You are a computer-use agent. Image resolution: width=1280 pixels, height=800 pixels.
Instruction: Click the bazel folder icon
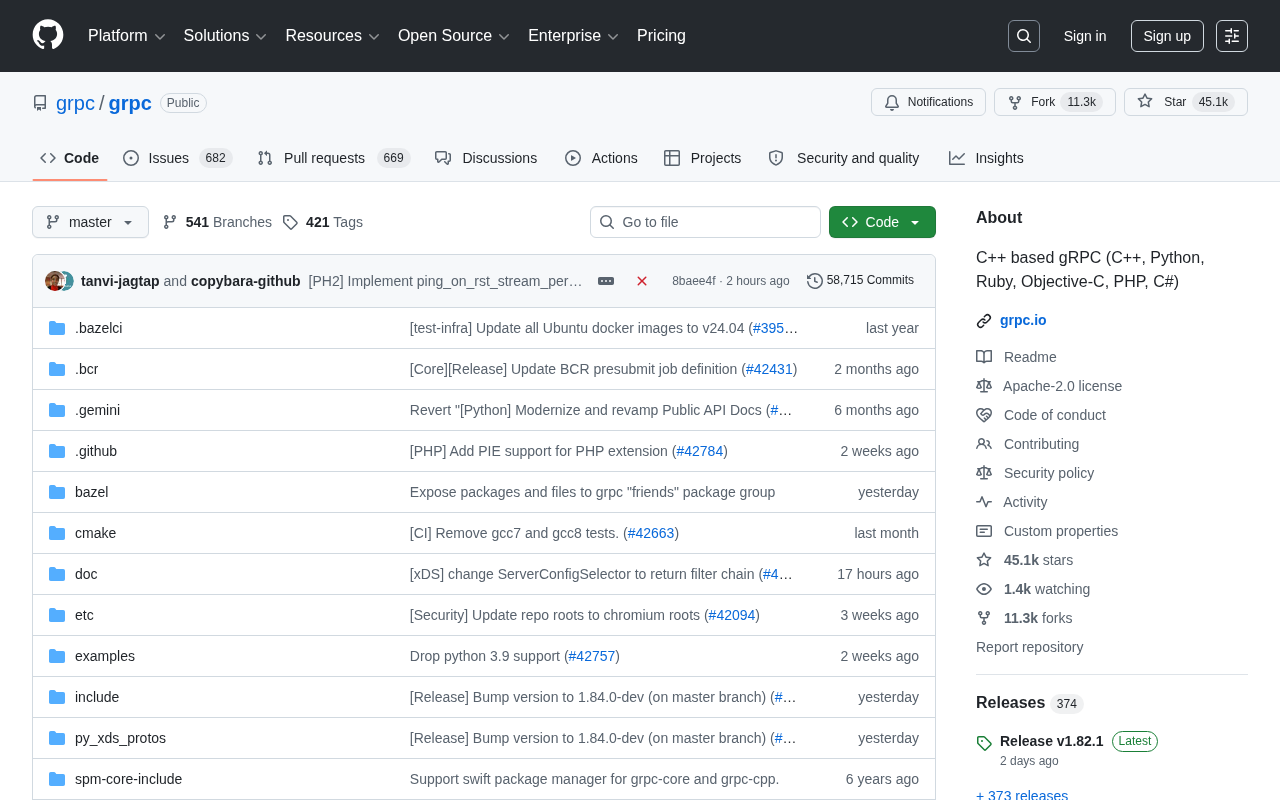pyautogui.click(x=57, y=492)
